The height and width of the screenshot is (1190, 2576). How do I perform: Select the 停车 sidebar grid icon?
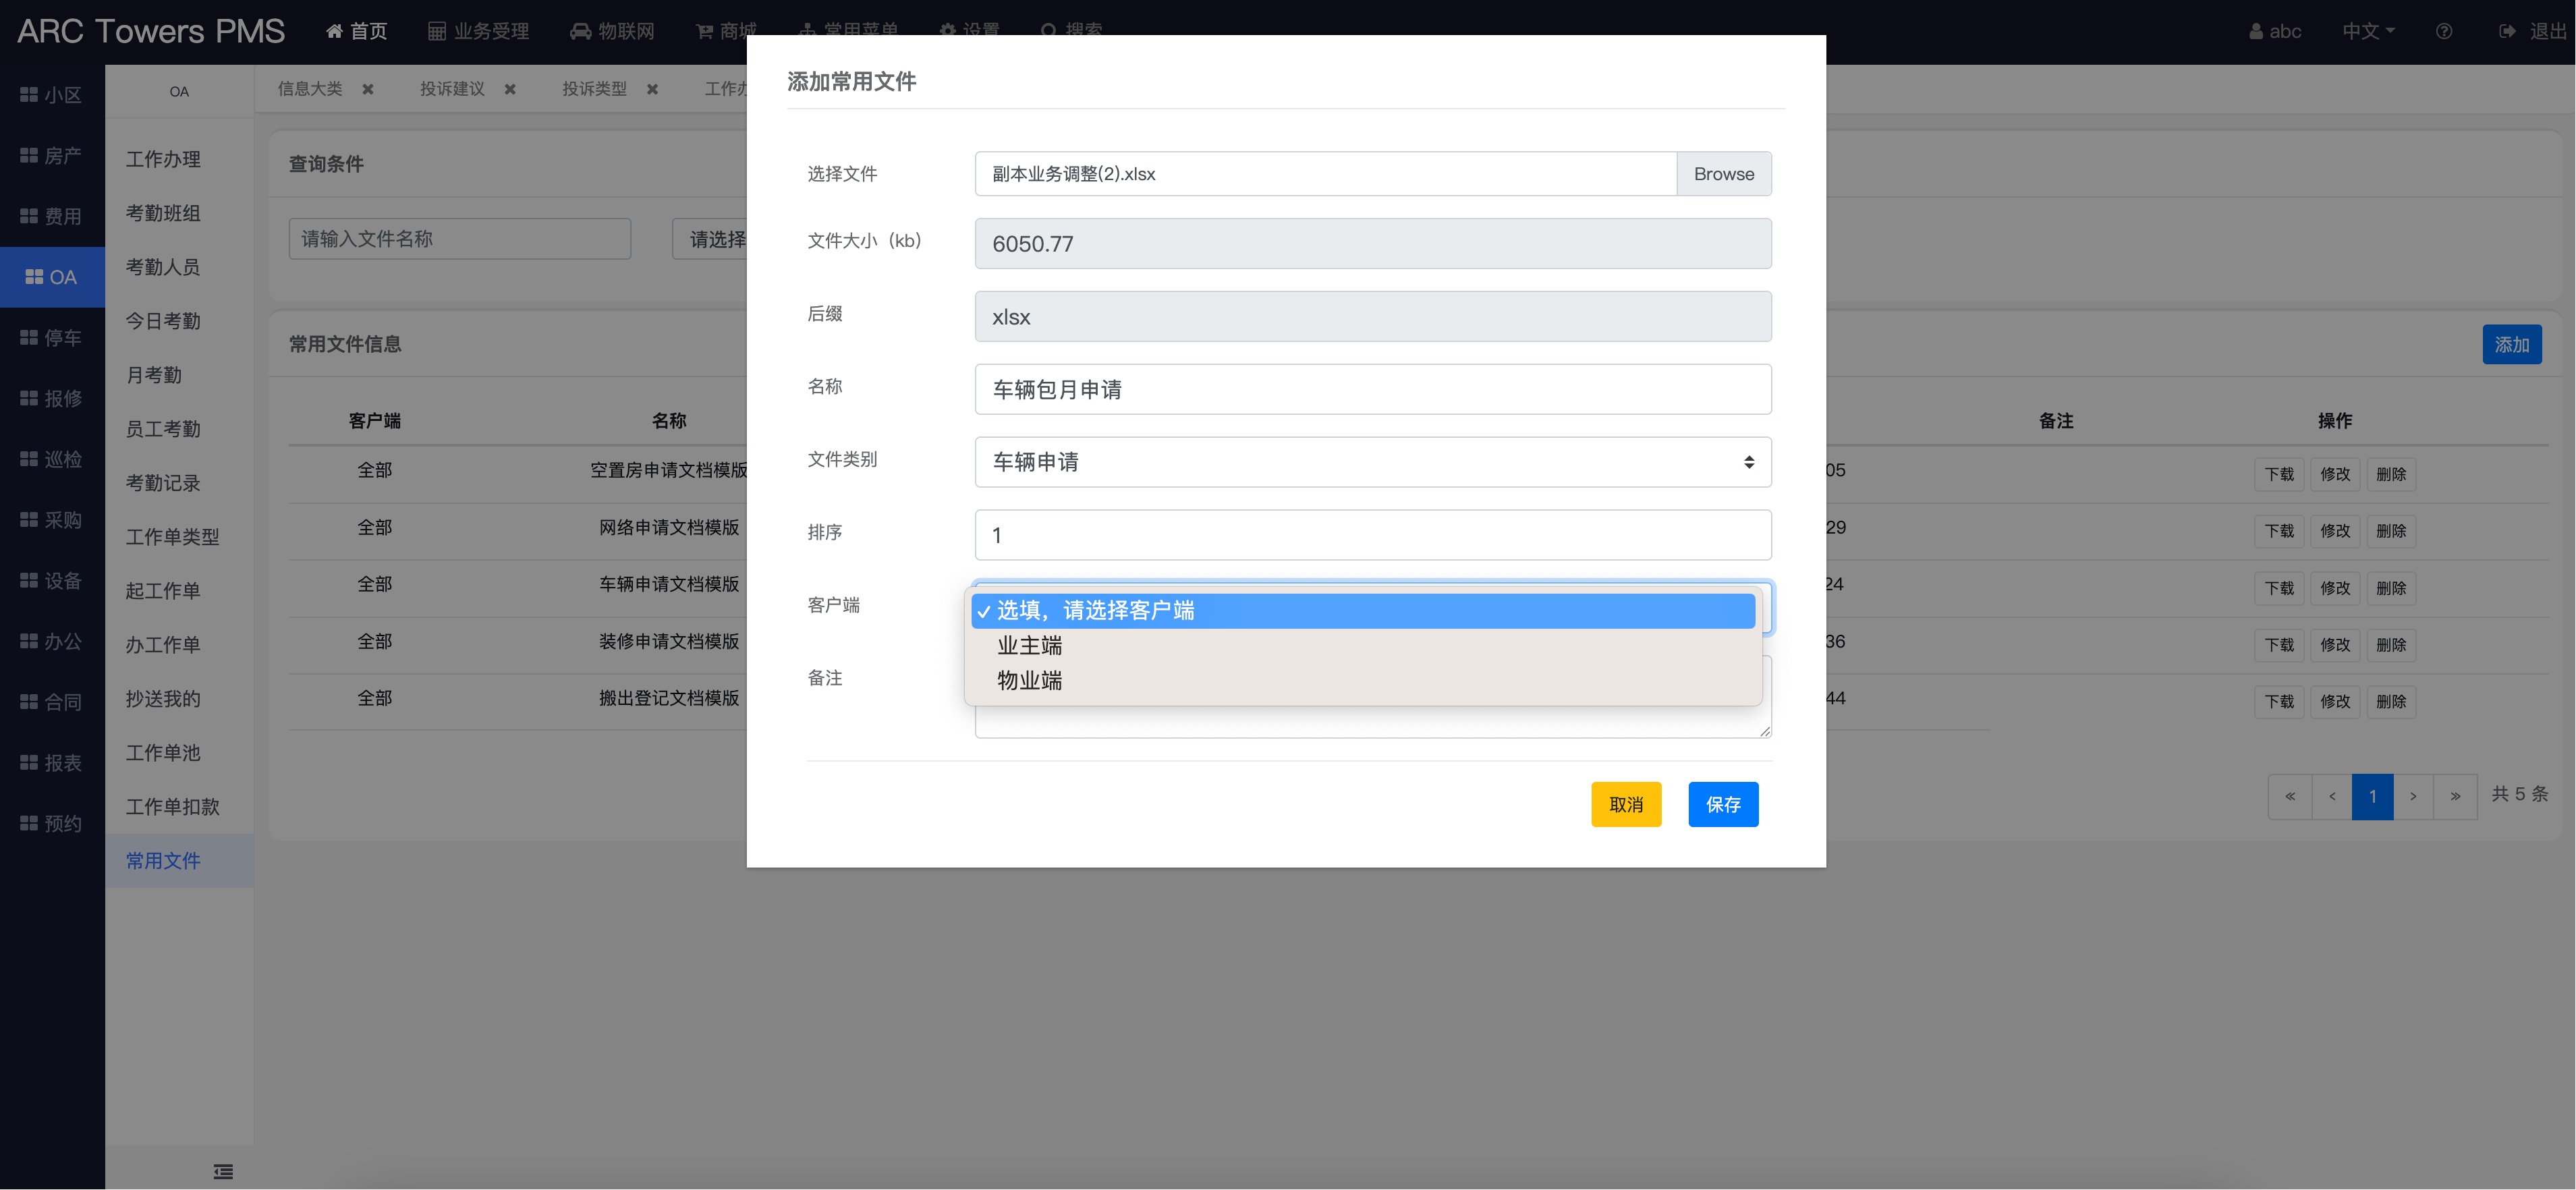29,338
